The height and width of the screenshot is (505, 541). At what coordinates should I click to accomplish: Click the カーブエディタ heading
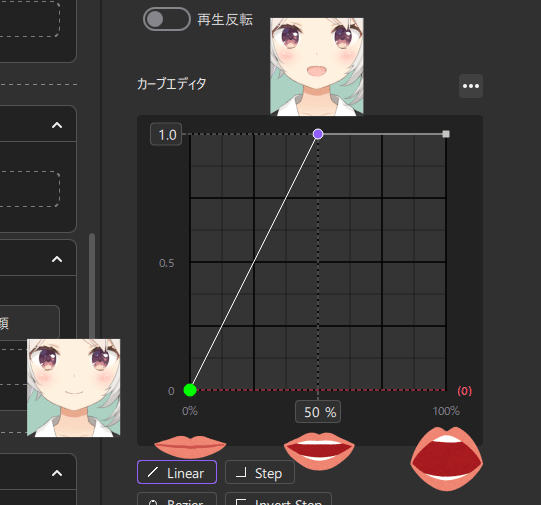171,84
